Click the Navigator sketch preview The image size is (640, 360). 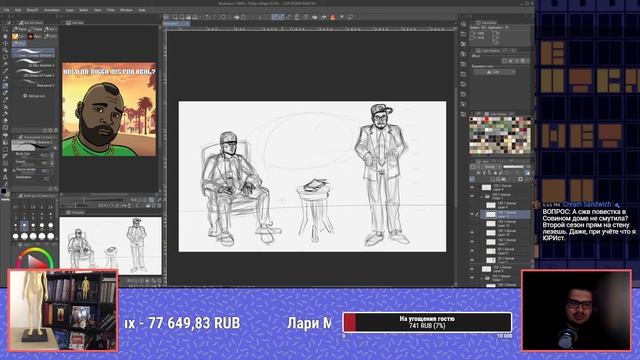coord(111,246)
